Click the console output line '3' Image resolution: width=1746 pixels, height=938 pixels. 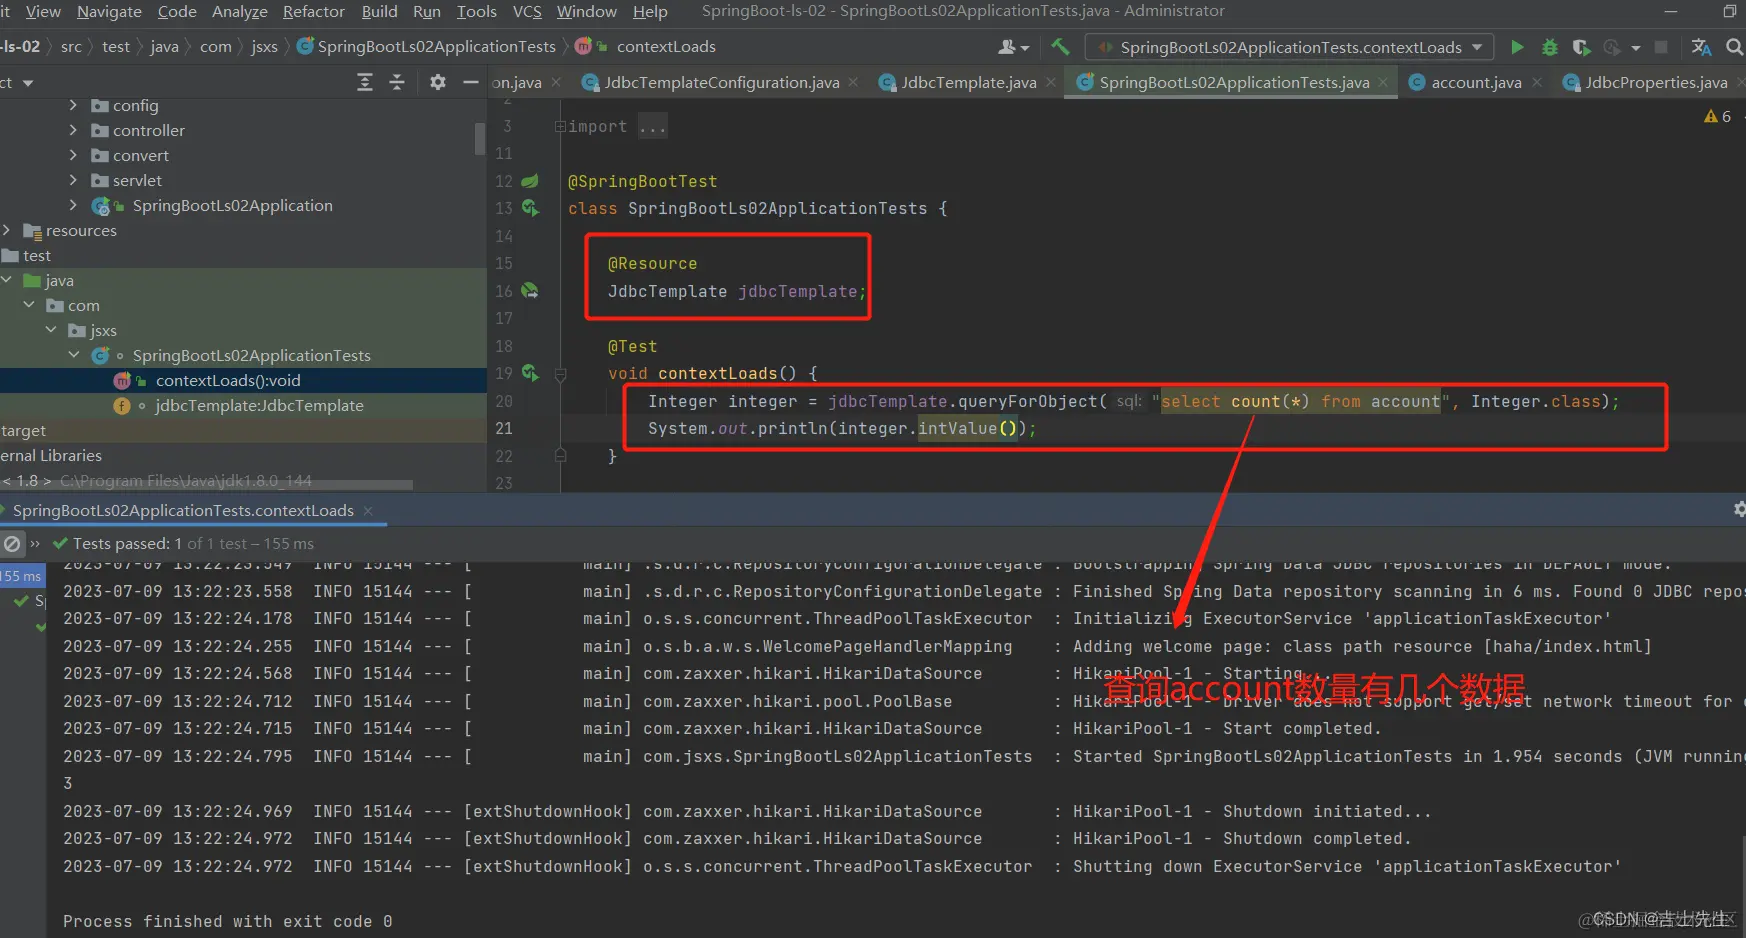[68, 784]
